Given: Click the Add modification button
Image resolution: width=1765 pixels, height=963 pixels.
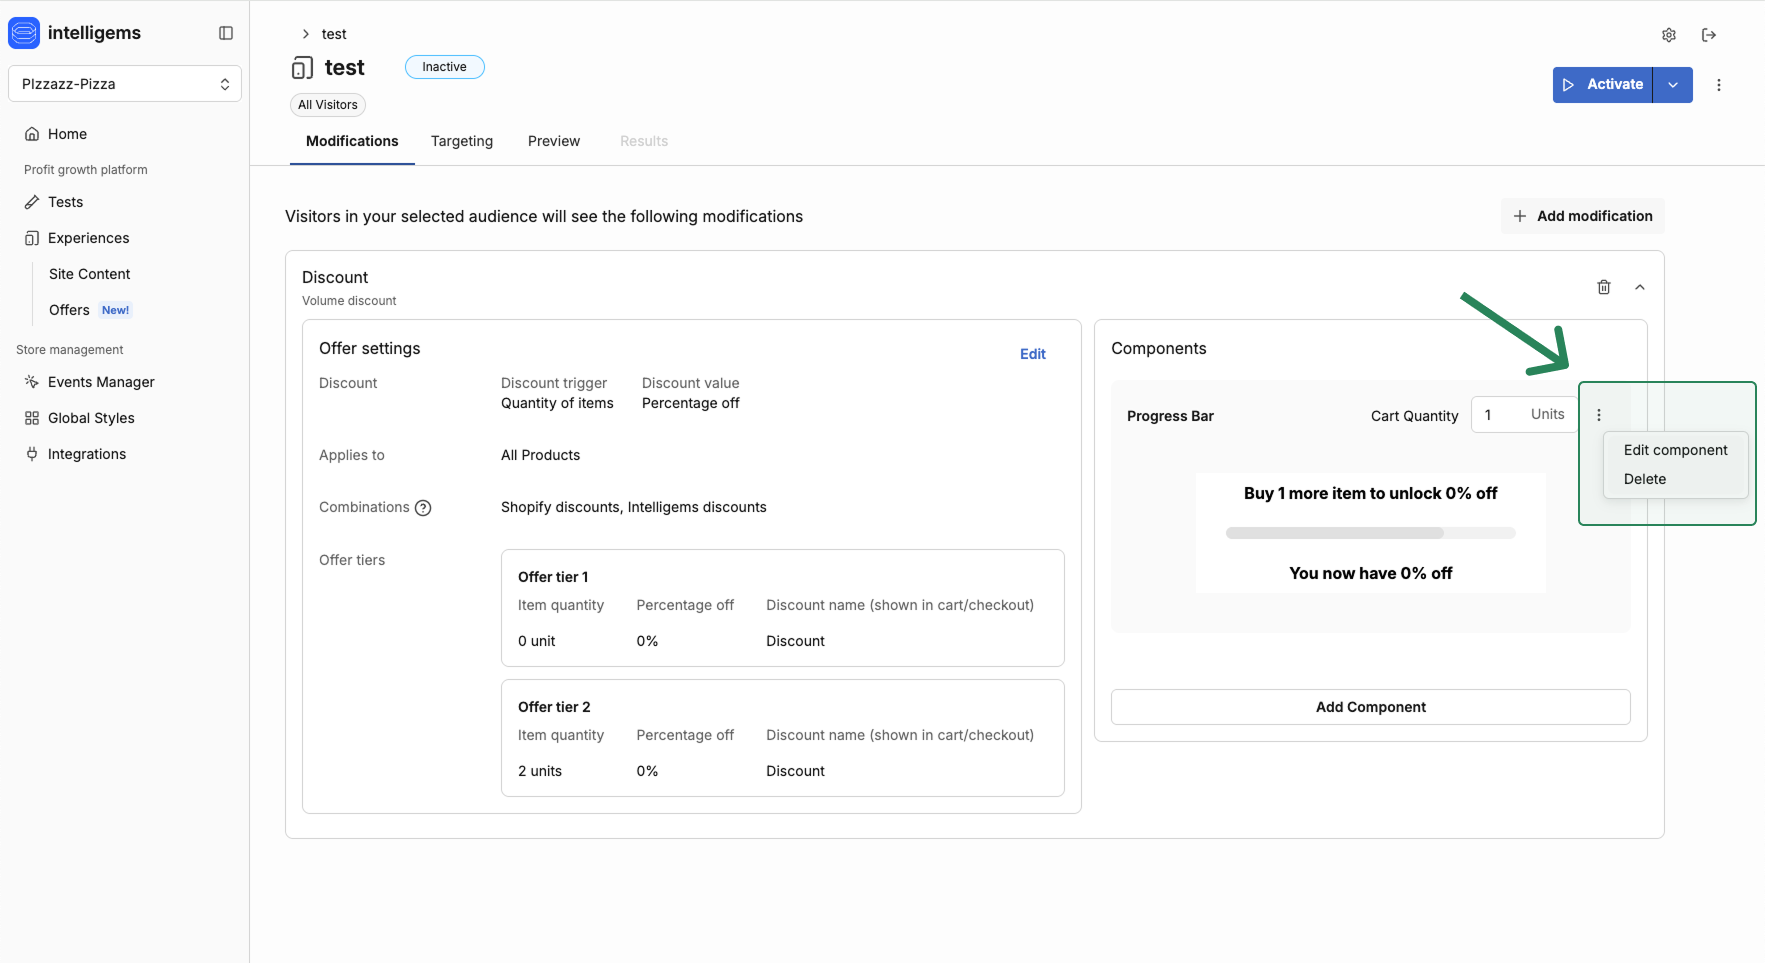Looking at the screenshot, I should (1583, 216).
